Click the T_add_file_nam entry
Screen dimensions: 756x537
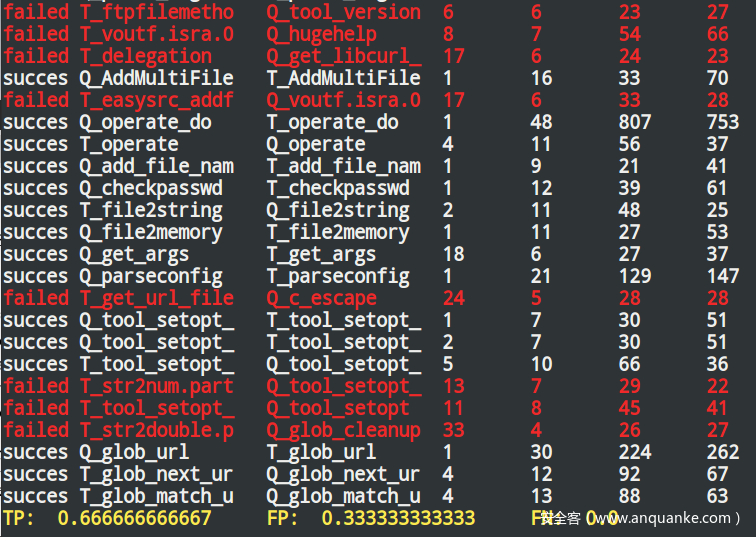click(344, 166)
